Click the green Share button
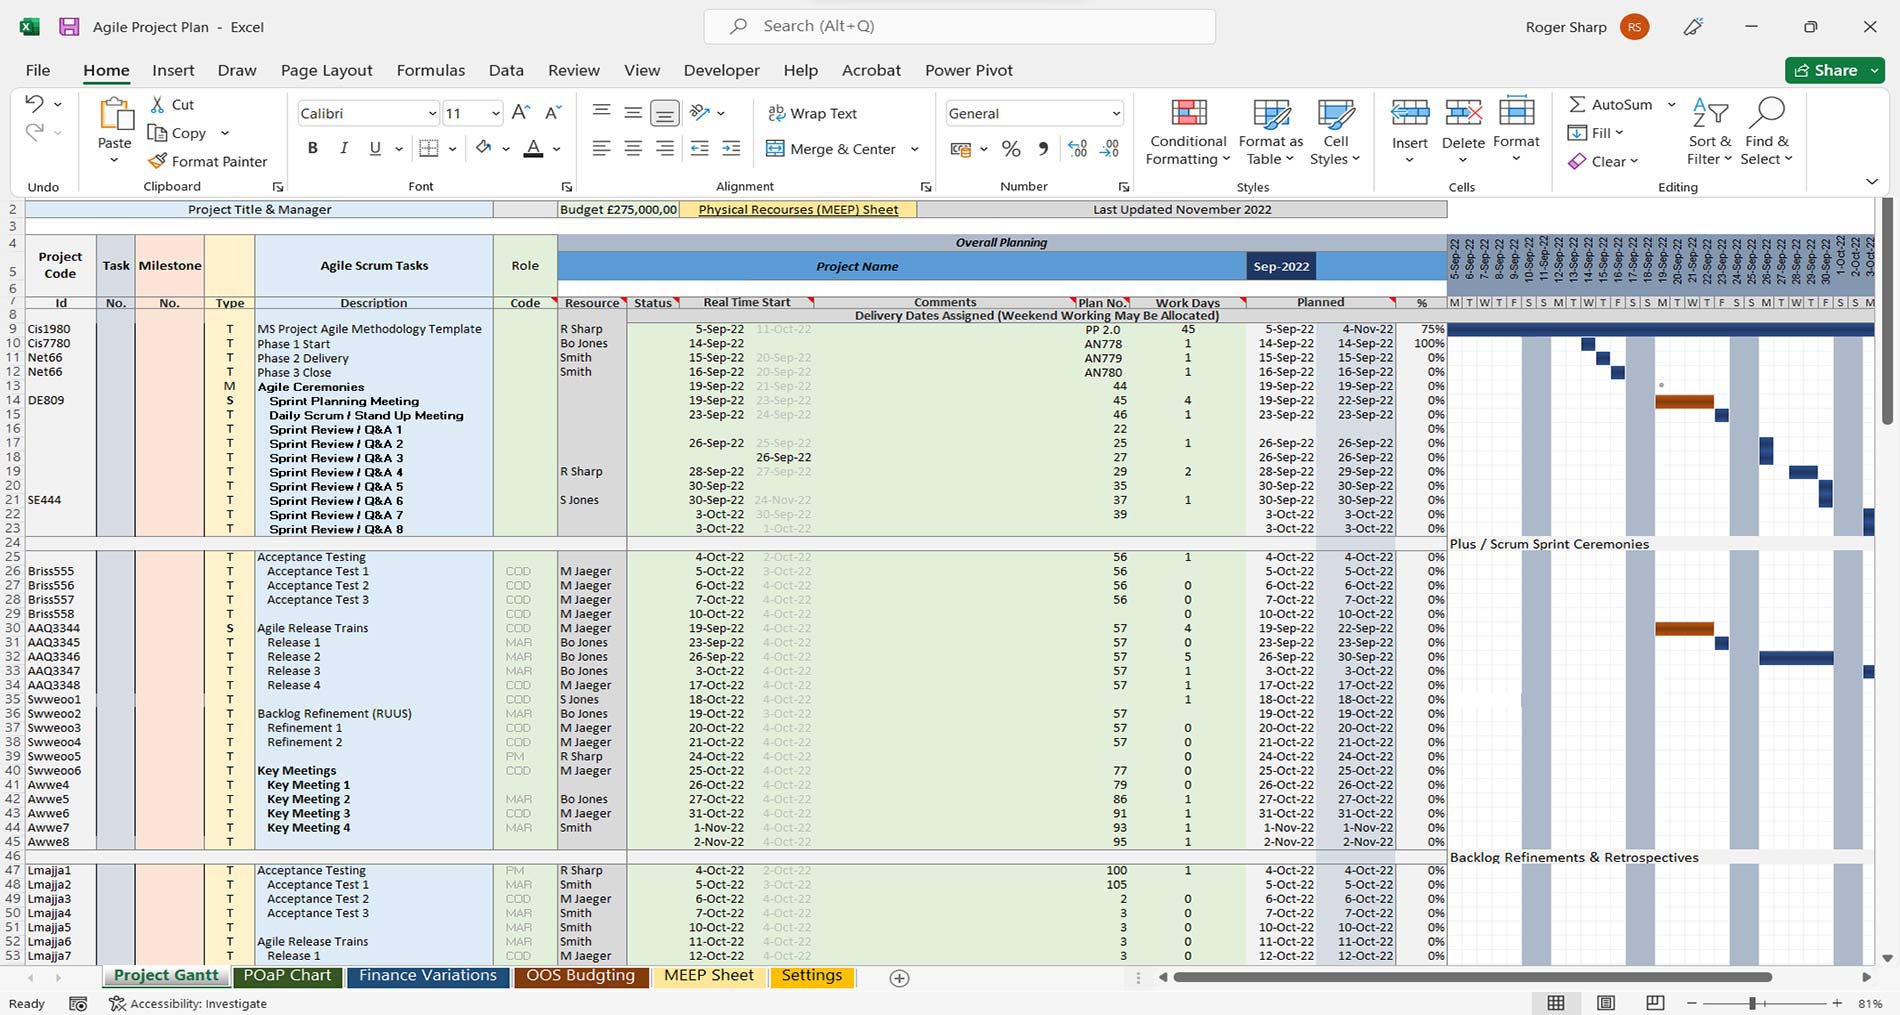This screenshot has height=1015, width=1900. (1834, 70)
